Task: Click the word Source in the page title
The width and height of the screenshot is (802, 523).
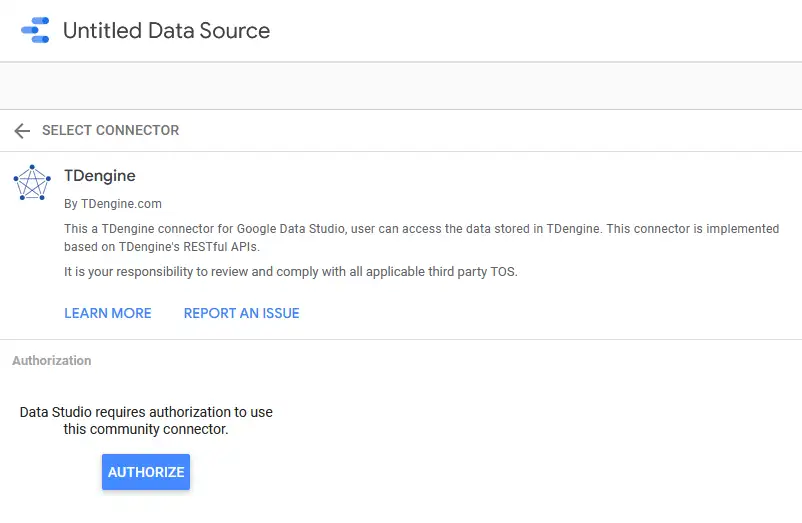Action: click(x=234, y=30)
